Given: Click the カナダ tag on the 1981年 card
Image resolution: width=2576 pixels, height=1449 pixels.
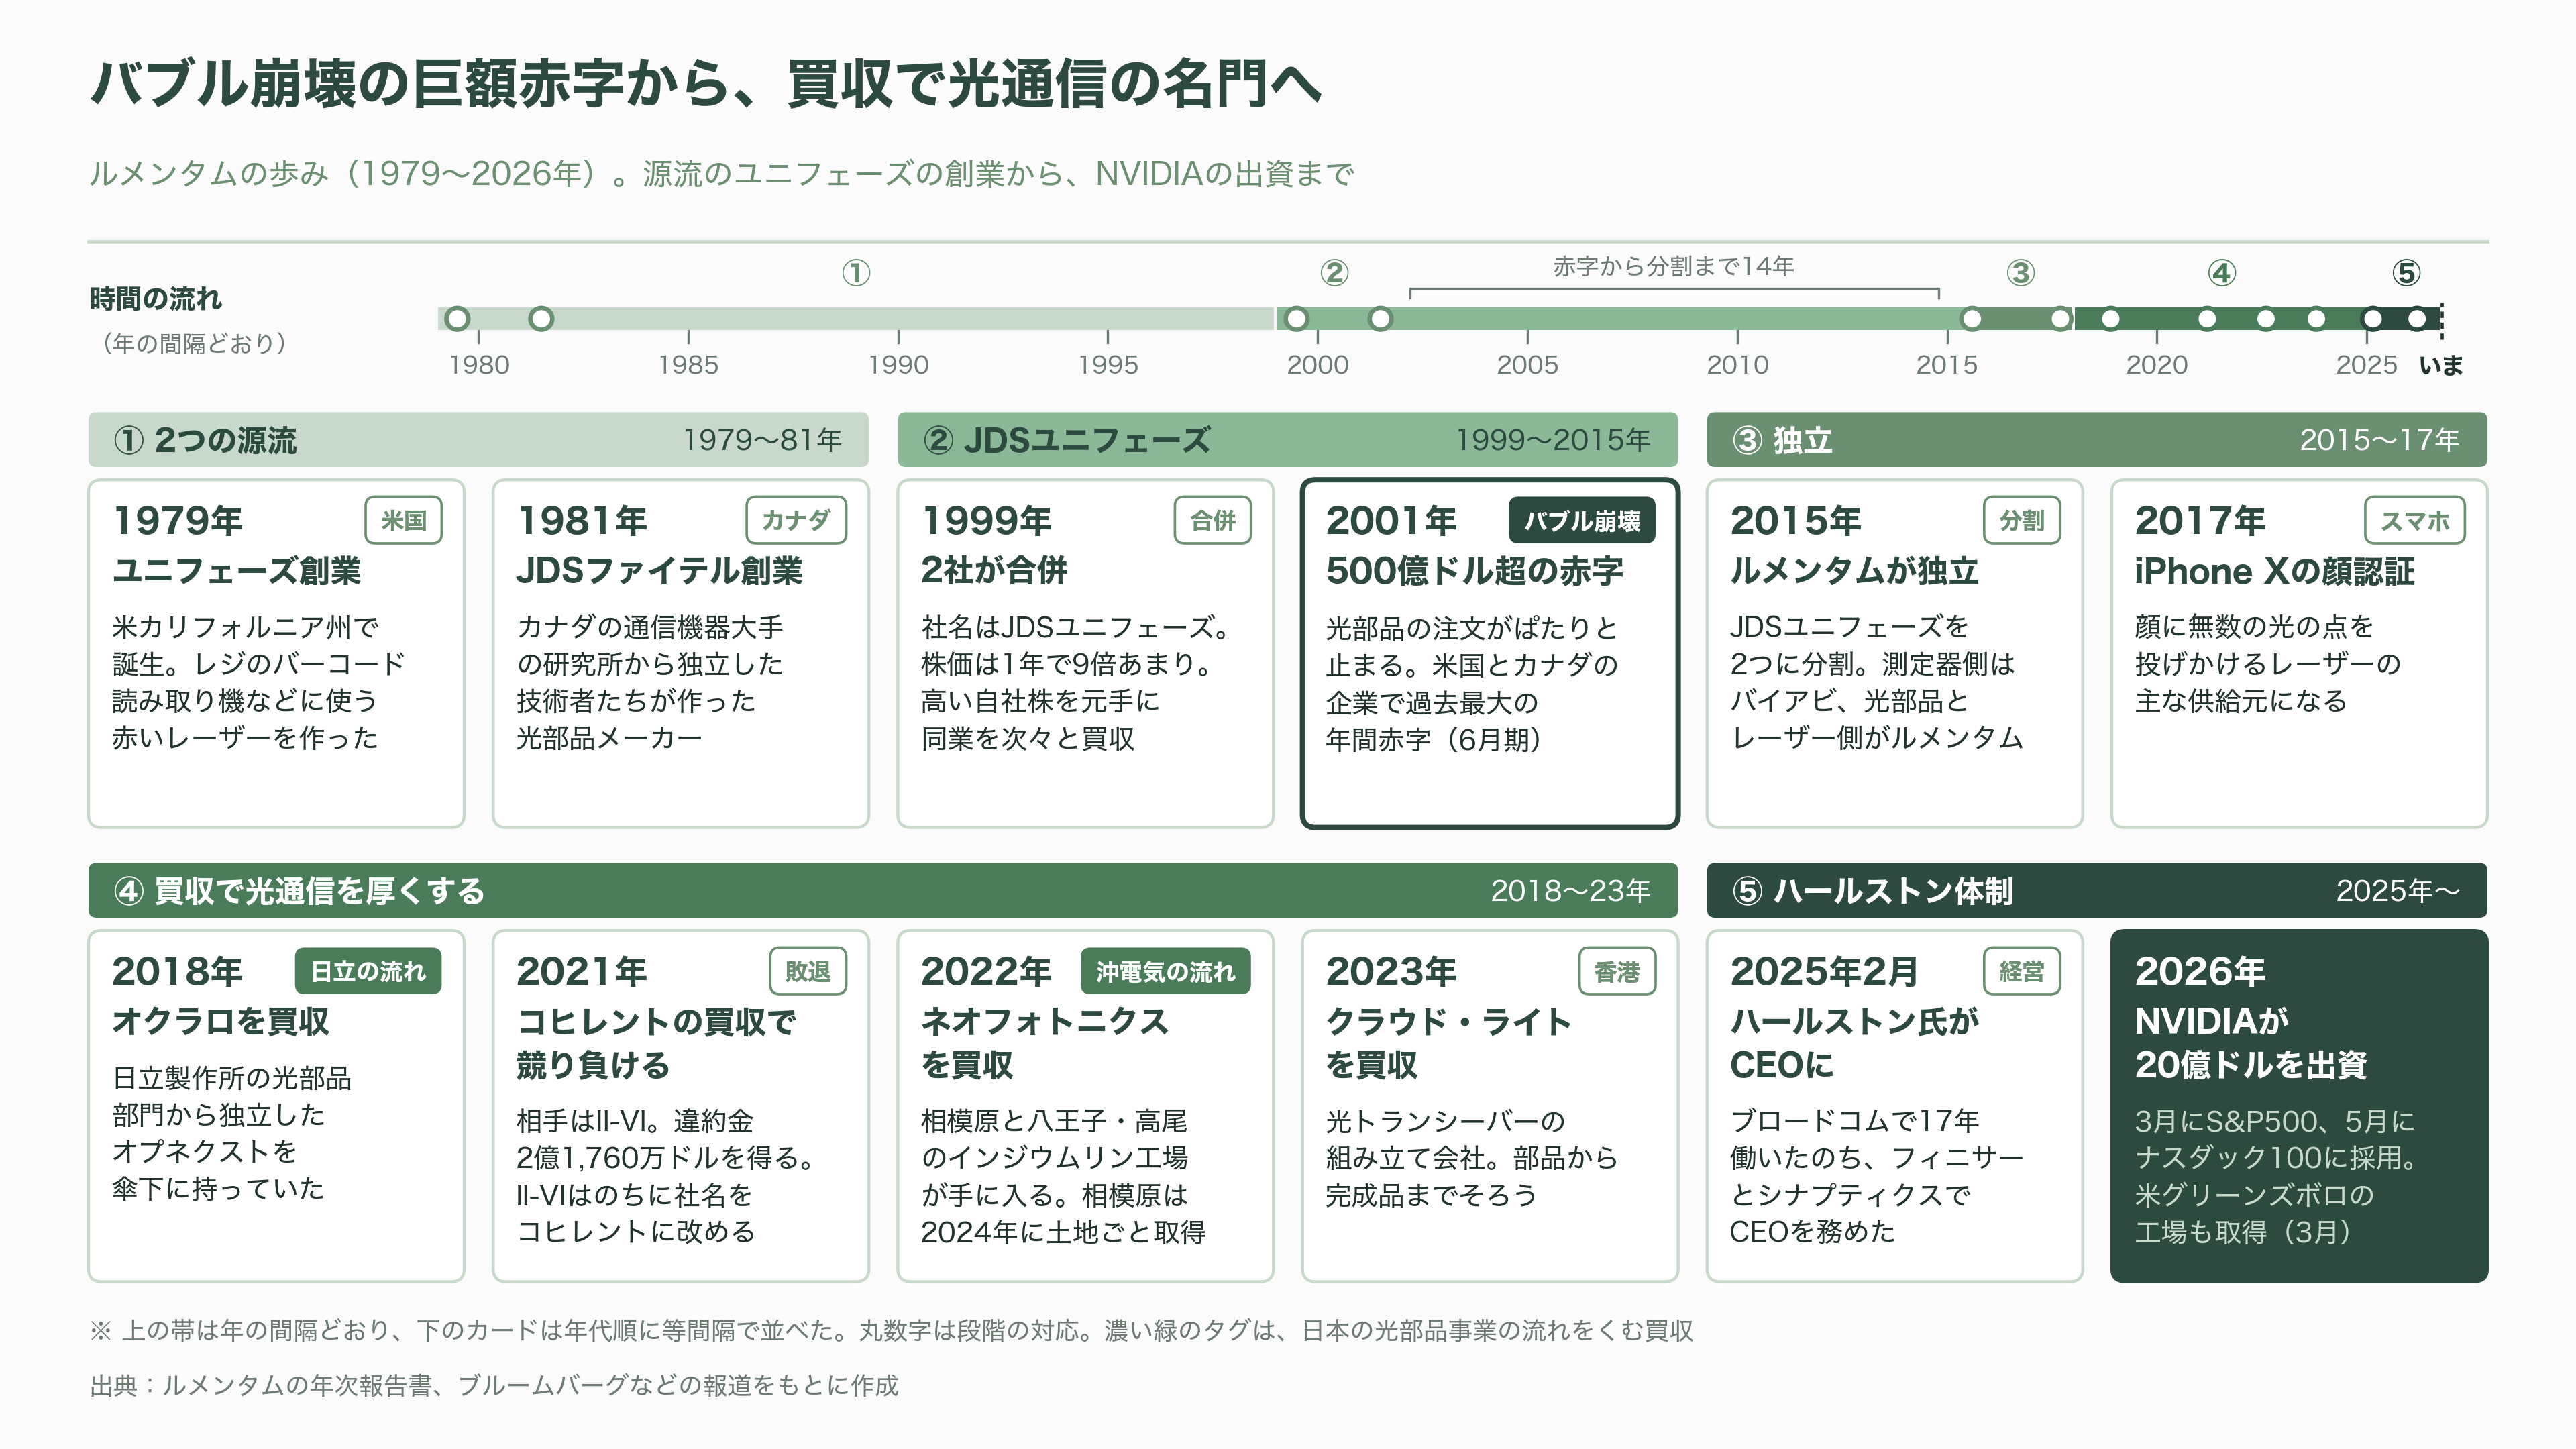Looking at the screenshot, I should tap(796, 520).
